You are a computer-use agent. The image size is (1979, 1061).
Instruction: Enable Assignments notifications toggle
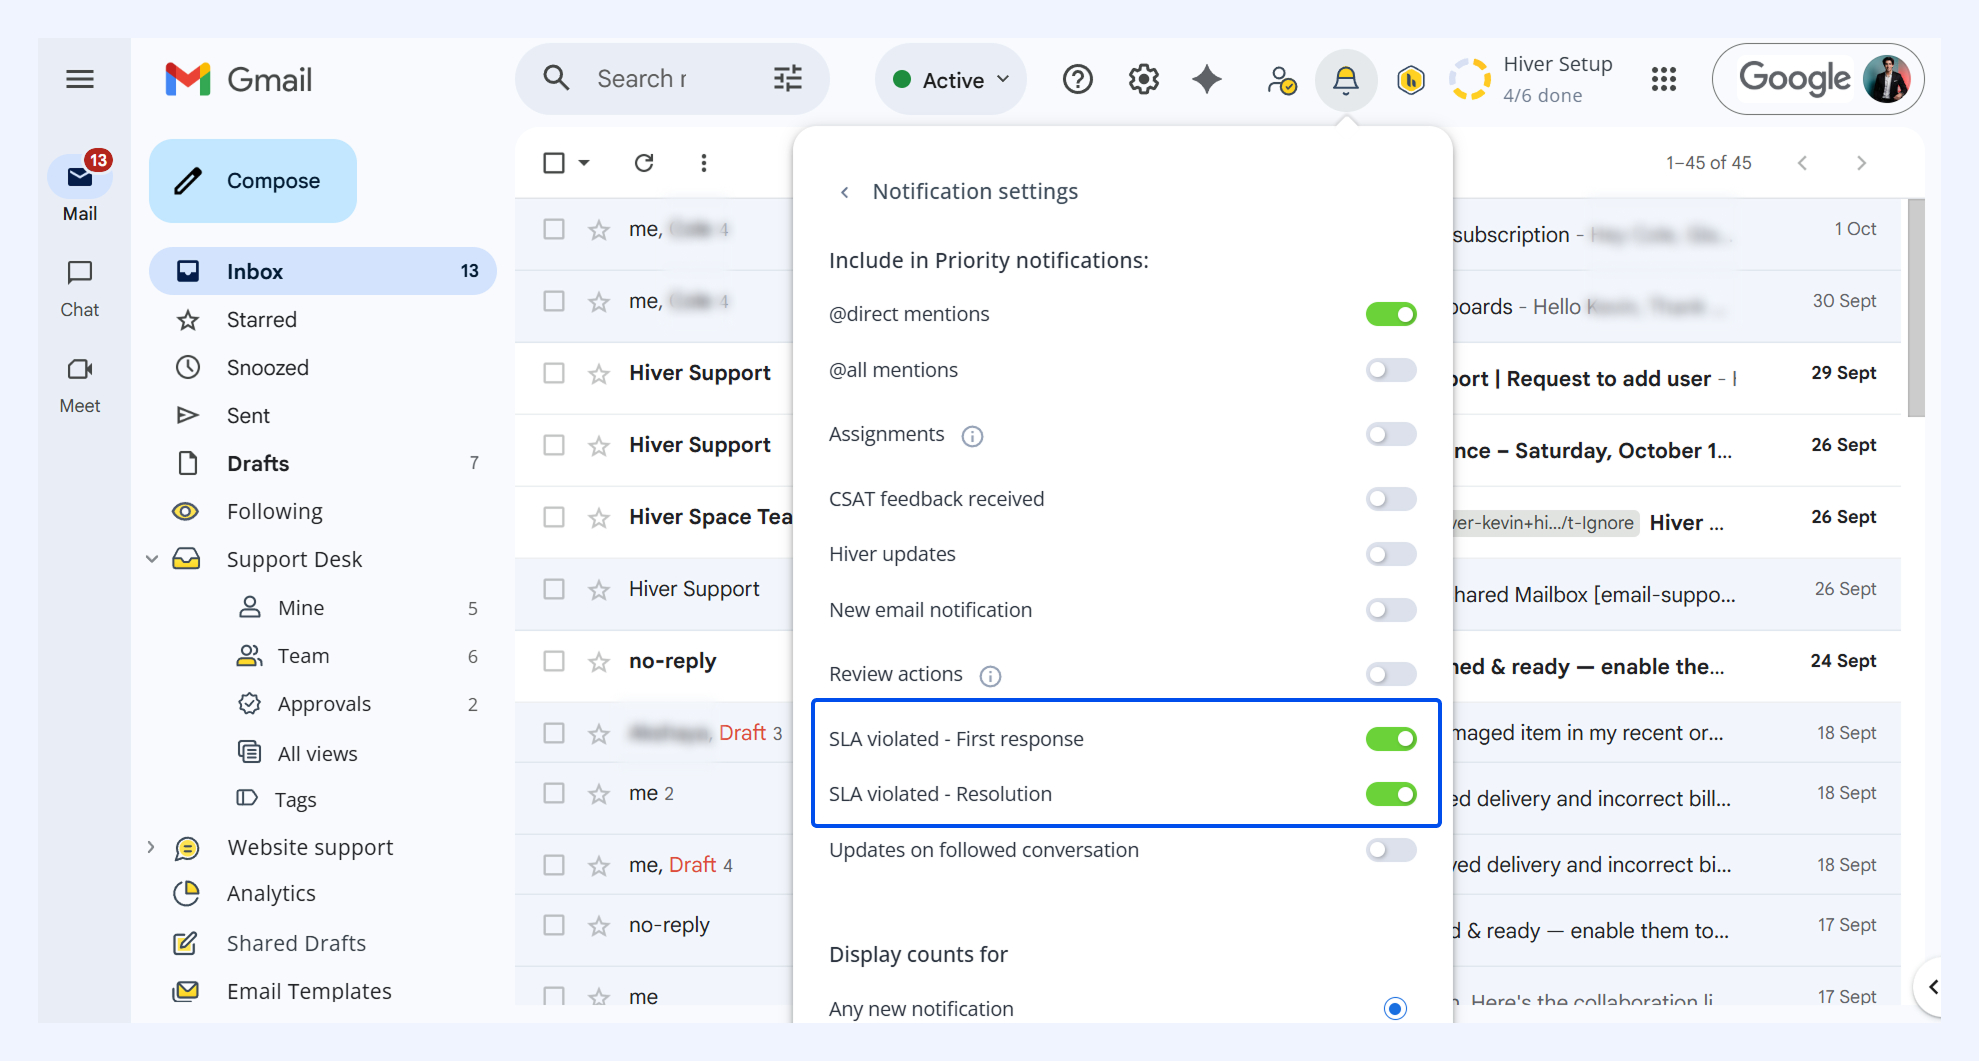[1391, 434]
